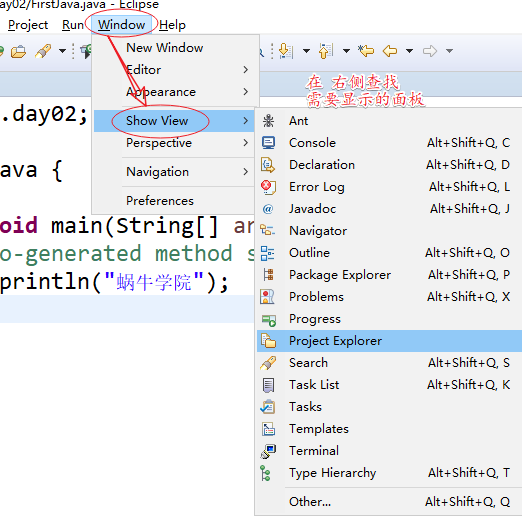Click the Open Type folder toolbar icon
The image size is (522, 518).
click(18, 52)
